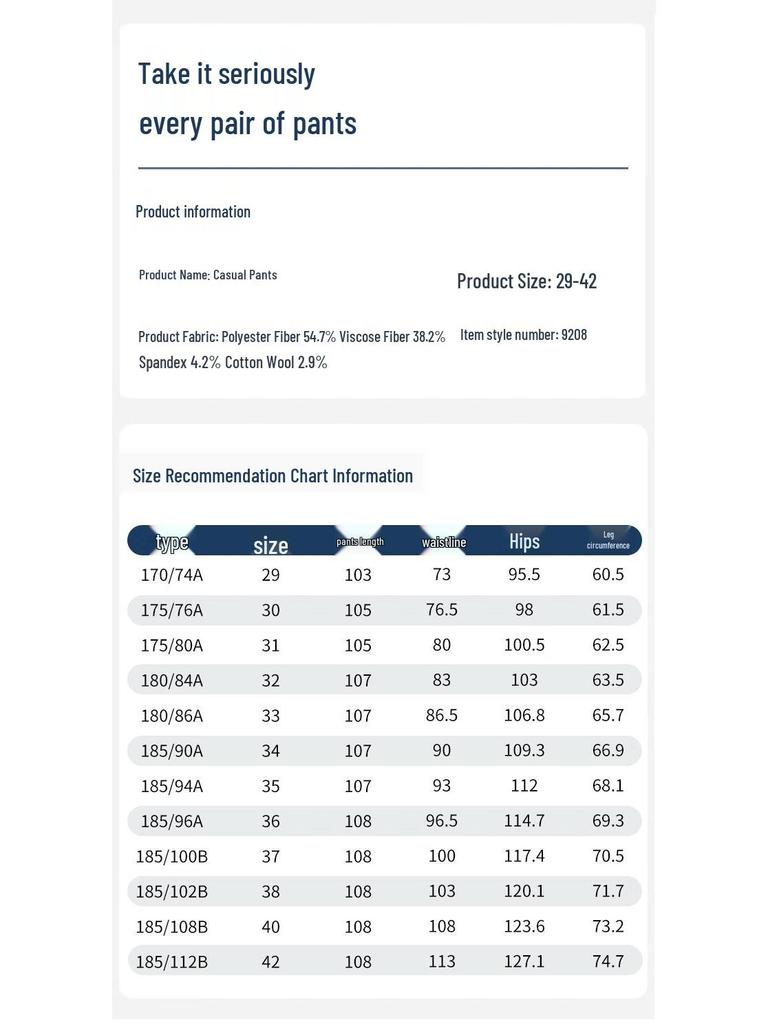Select the hips value 127.1

[x=524, y=962]
